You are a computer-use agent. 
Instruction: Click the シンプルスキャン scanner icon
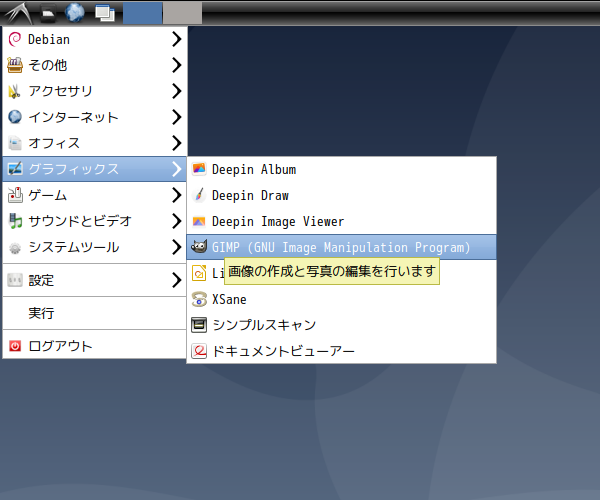click(x=199, y=325)
